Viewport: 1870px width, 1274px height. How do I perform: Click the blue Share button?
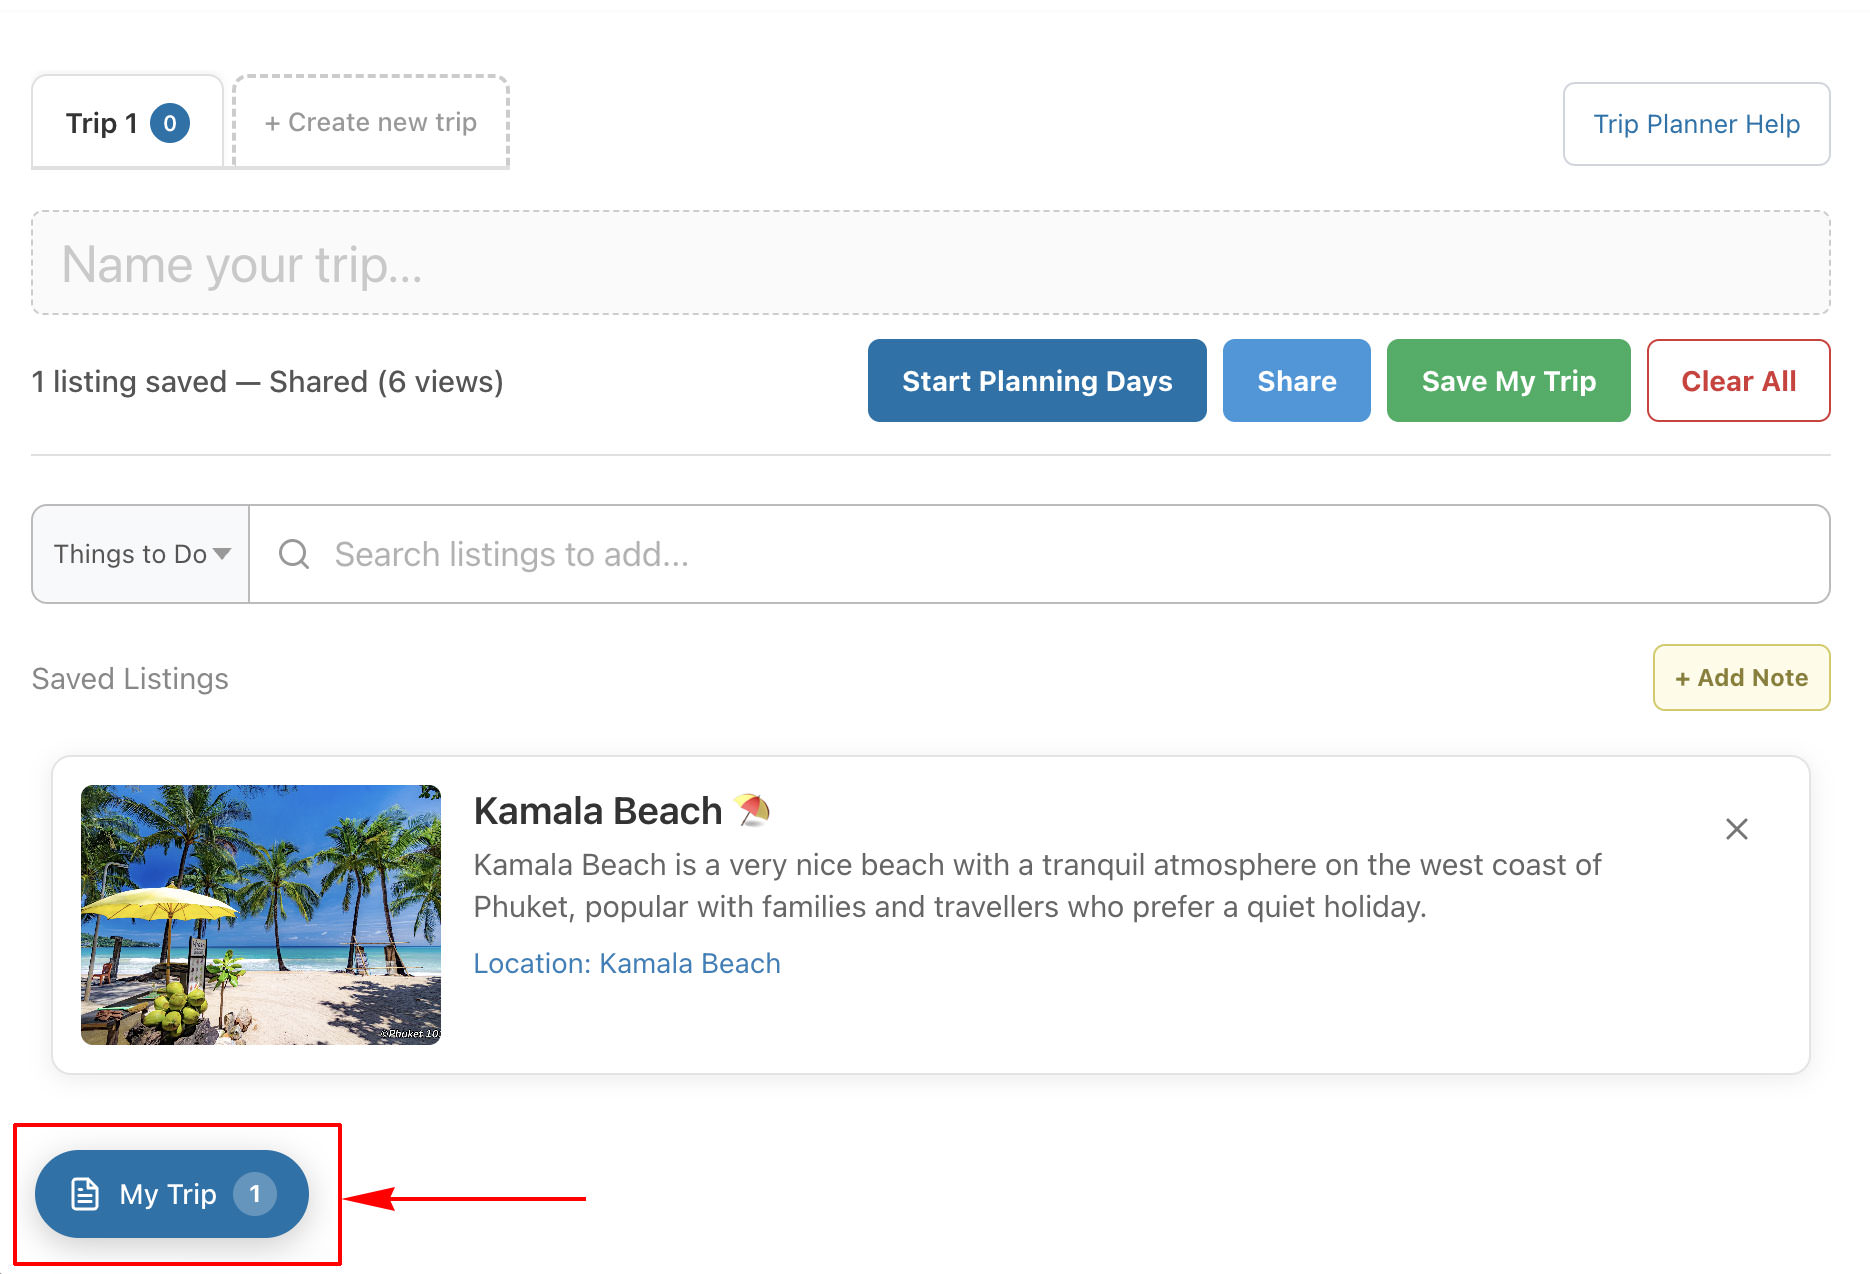(x=1296, y=381)
